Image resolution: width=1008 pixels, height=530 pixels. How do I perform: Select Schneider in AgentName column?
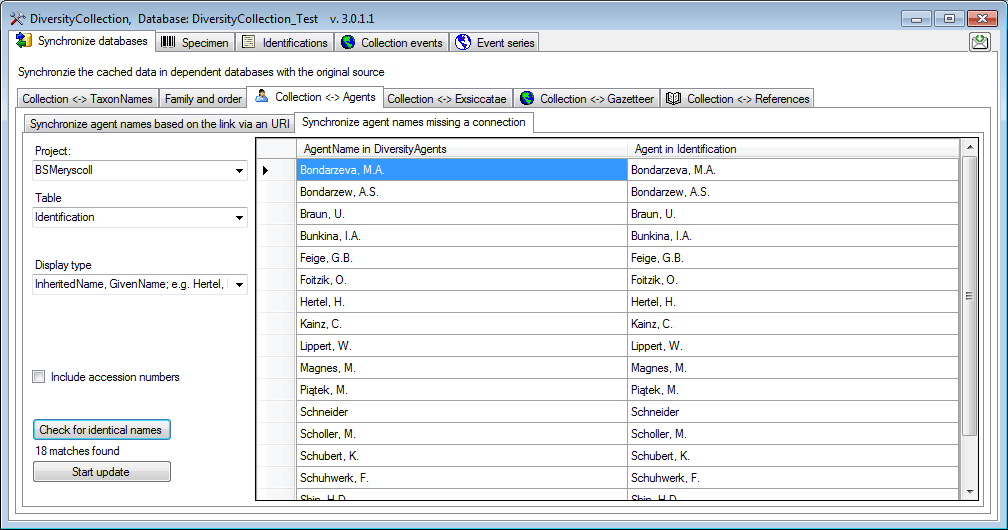(x=462, y=412)
